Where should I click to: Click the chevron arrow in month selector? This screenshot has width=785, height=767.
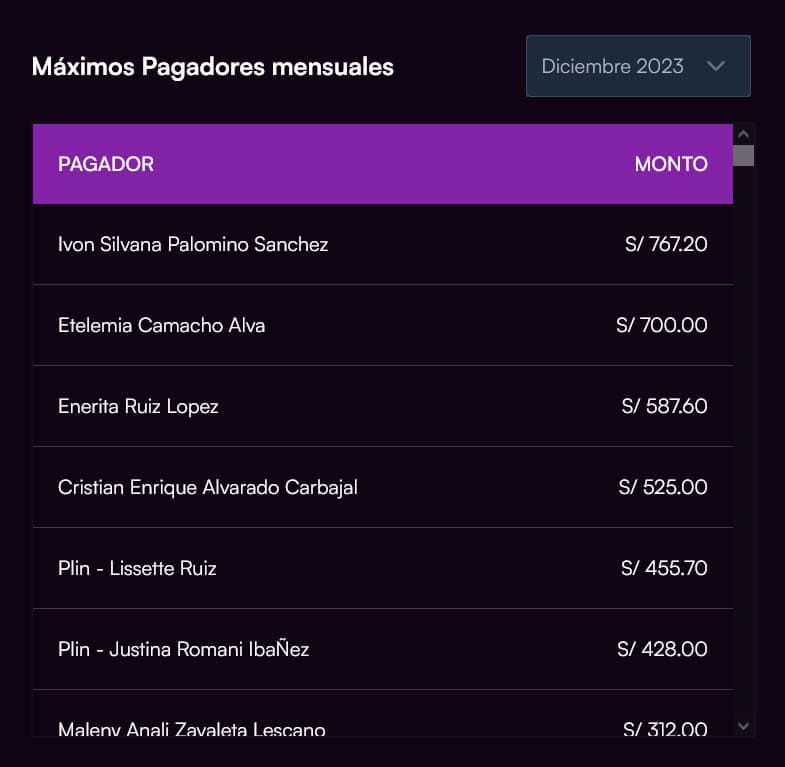(715, 66)
